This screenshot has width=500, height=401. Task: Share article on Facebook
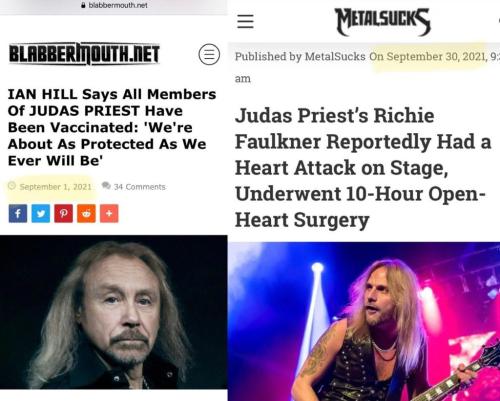point(18,213)
